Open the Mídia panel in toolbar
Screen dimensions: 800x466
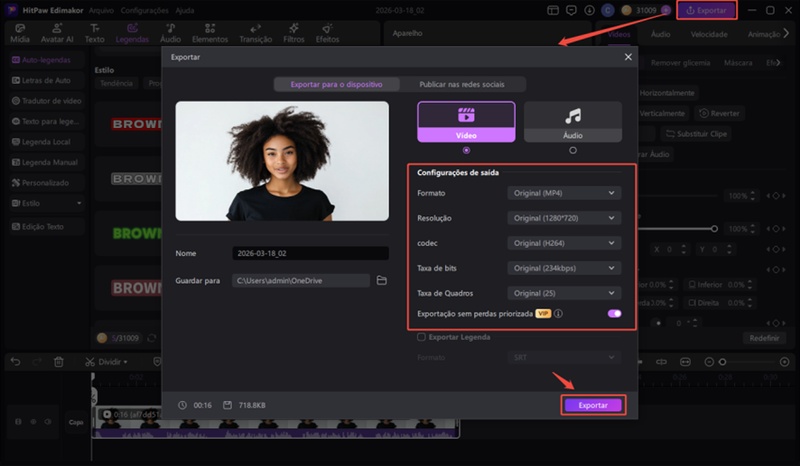pyautogui.click(x=20, y=33)
